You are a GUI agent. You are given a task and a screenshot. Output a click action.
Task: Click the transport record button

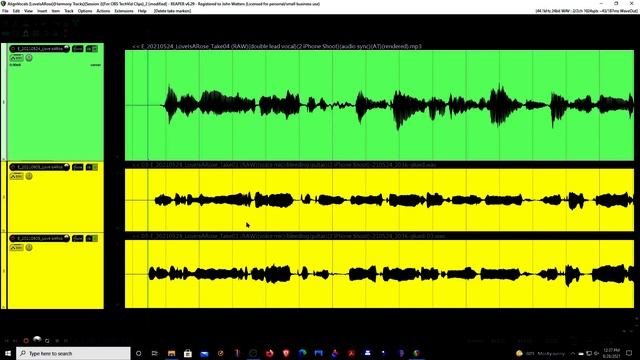coord(26,340)
